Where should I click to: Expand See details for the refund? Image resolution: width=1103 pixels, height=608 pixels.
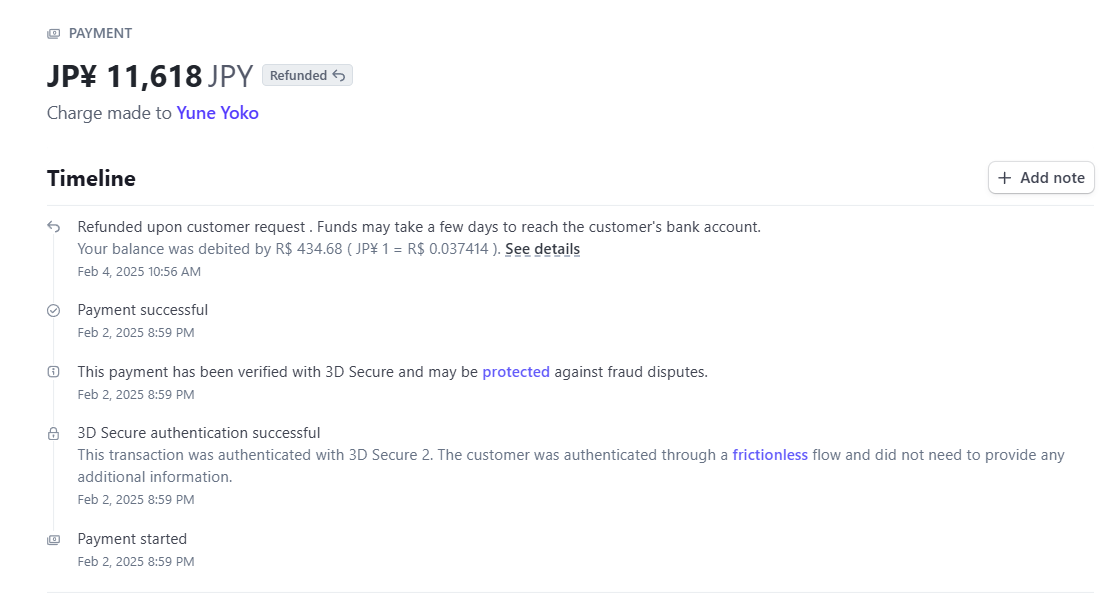[x=542, y=249]
